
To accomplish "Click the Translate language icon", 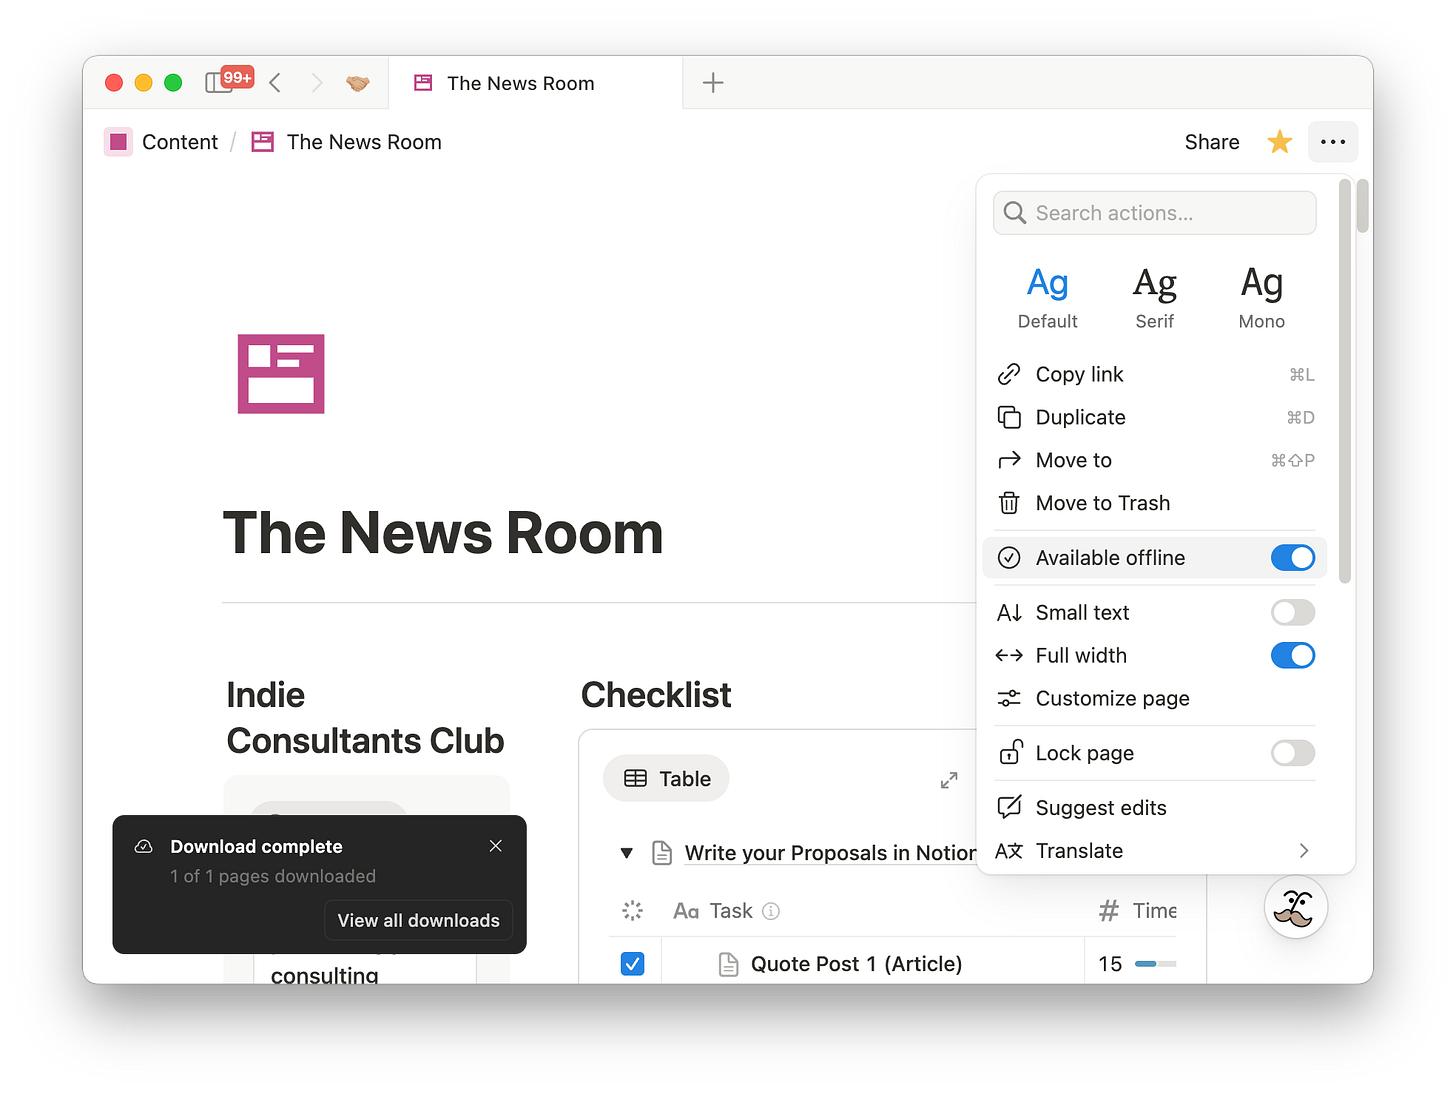I will tap(1009, 851).
